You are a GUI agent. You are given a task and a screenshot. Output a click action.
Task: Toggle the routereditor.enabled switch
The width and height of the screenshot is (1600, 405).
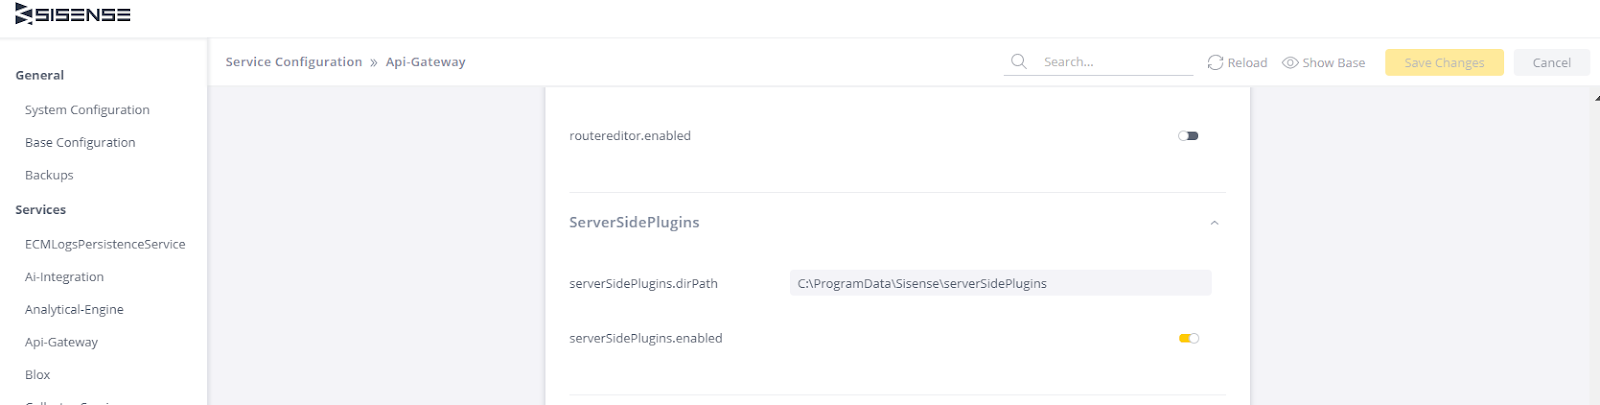click(x=1188, y=136)
